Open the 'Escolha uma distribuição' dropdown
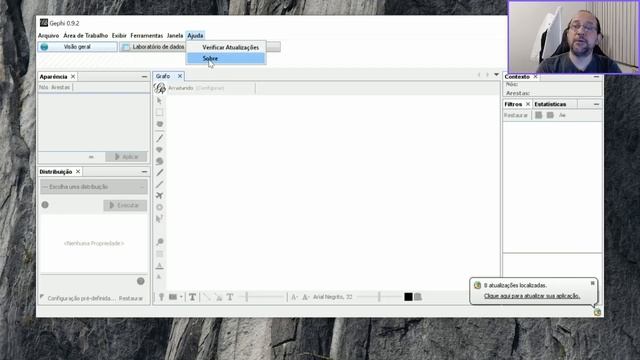This screenshot has height=360, width=640. pos(93,187)
